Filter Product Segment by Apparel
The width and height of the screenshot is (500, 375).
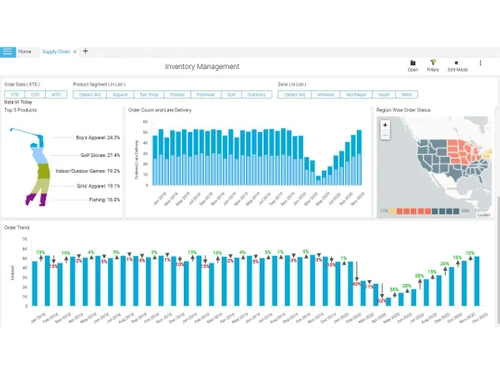pos(120,95)
